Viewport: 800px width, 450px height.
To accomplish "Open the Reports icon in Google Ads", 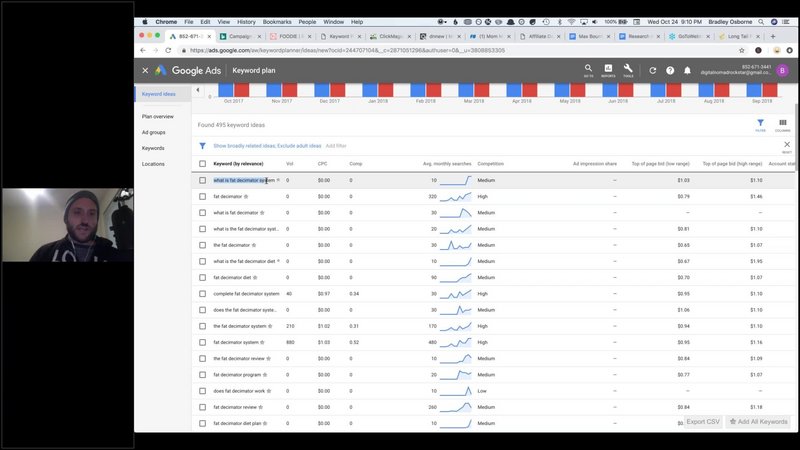I will (x=608, y=70).
